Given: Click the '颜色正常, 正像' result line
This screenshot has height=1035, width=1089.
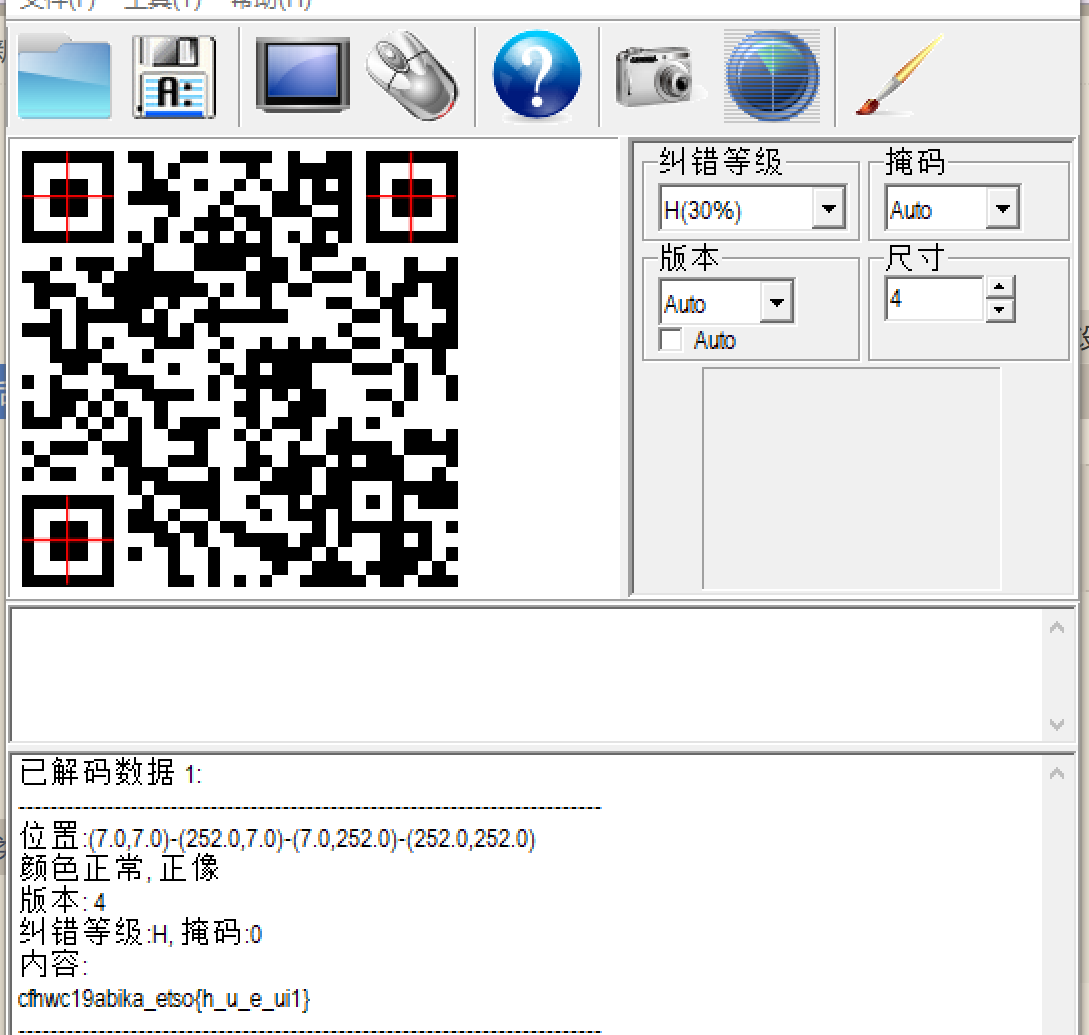Looking at the screenshot, I should (x=119, y=868).
